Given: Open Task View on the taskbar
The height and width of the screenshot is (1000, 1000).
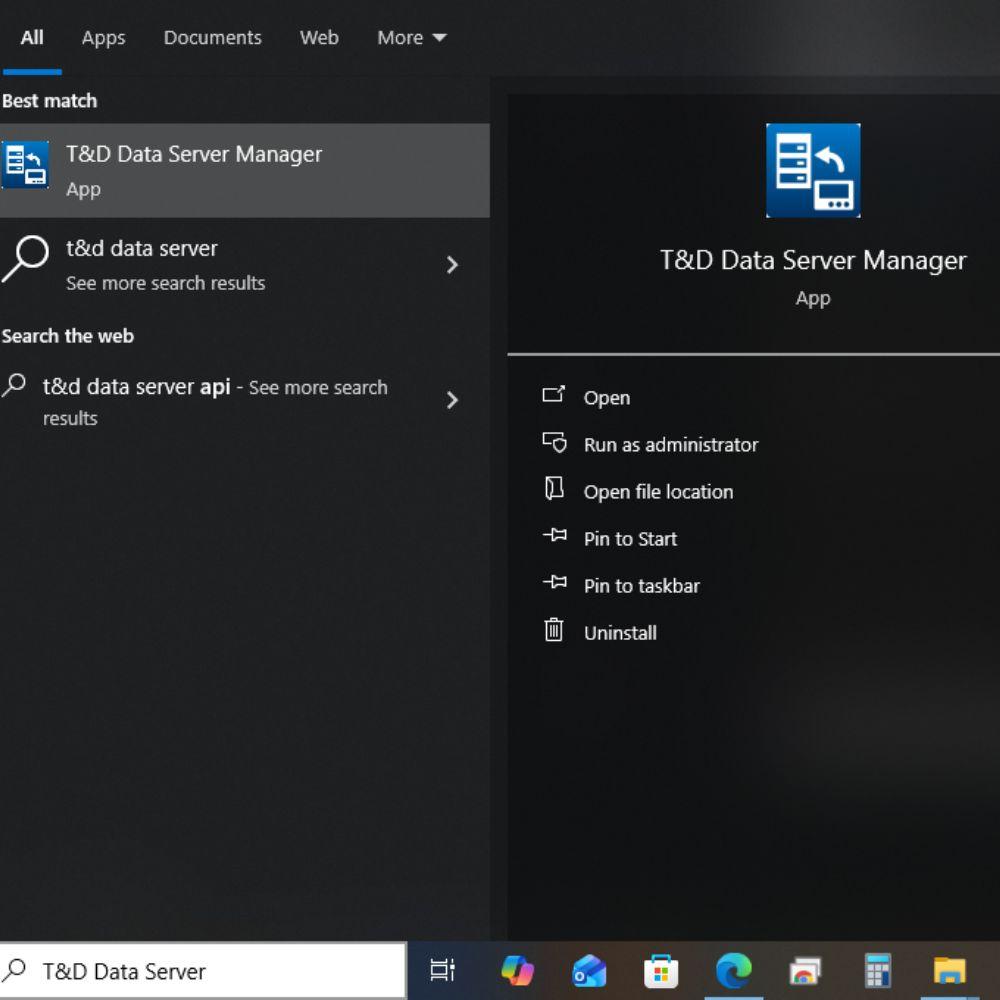Looking at the screenshot, I should [x=443, y=970].
